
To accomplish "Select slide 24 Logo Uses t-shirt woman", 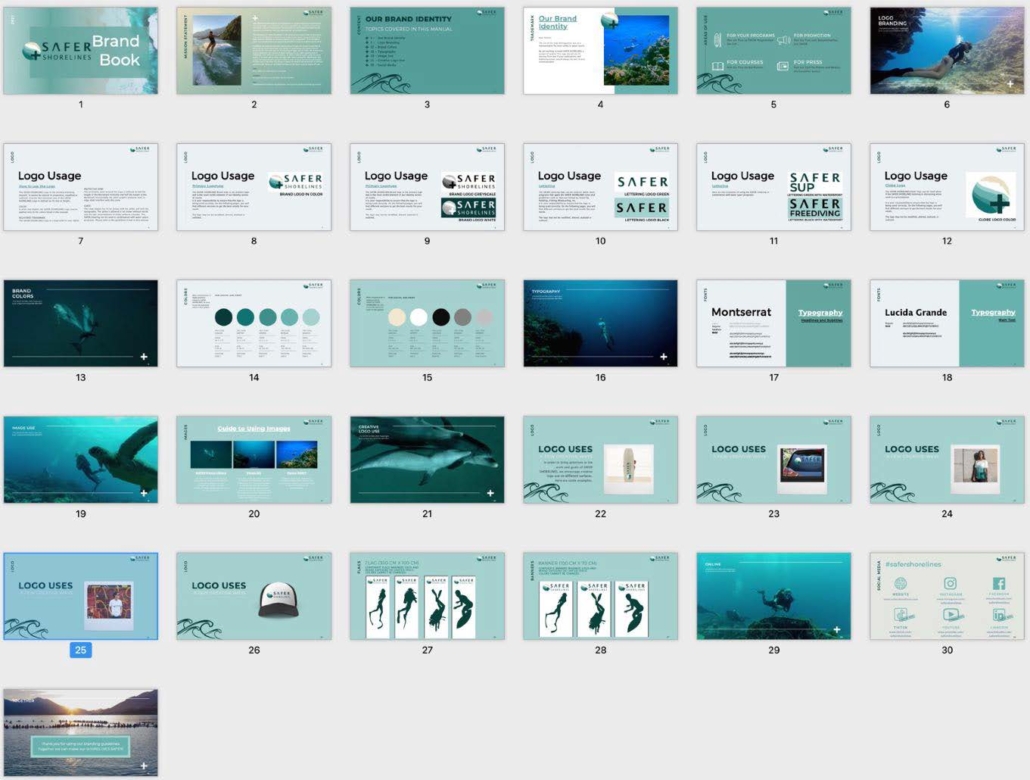I will [x=947, y=459].
